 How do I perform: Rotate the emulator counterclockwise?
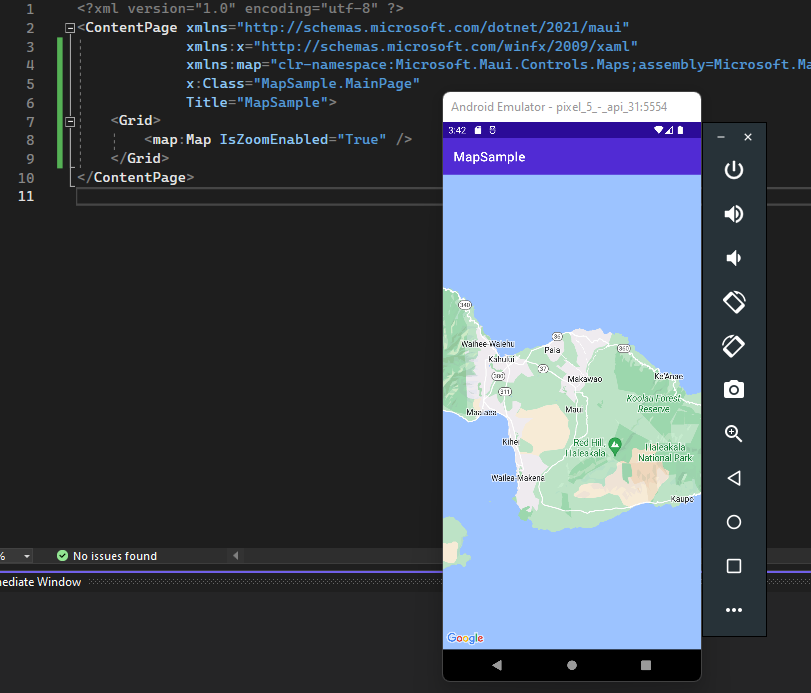[733, 301]
